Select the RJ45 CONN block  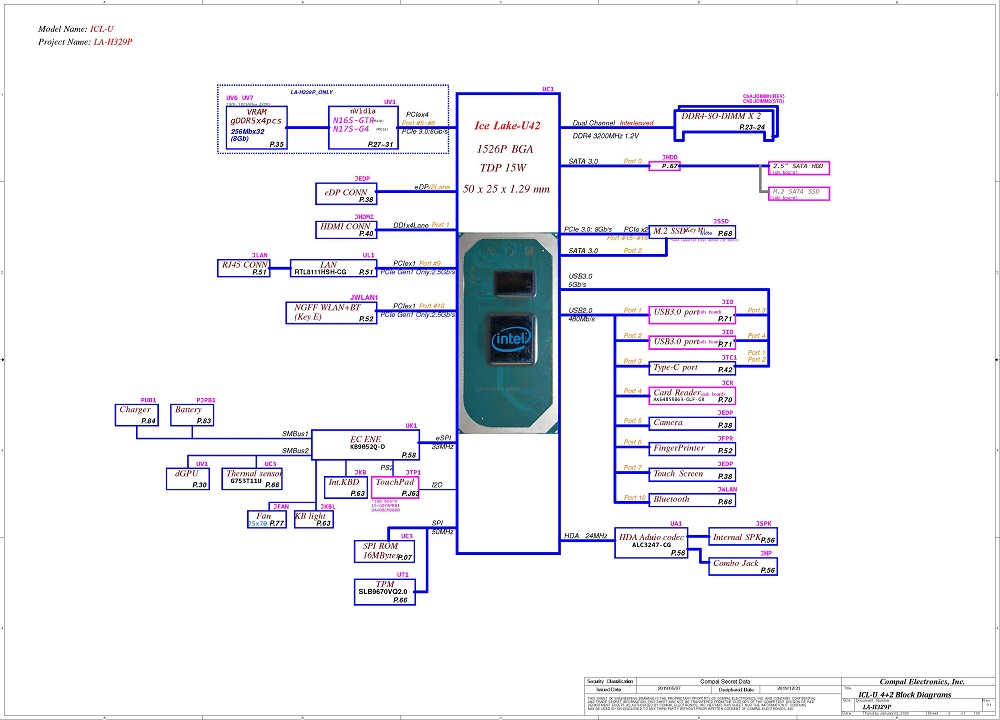point(245,267)
